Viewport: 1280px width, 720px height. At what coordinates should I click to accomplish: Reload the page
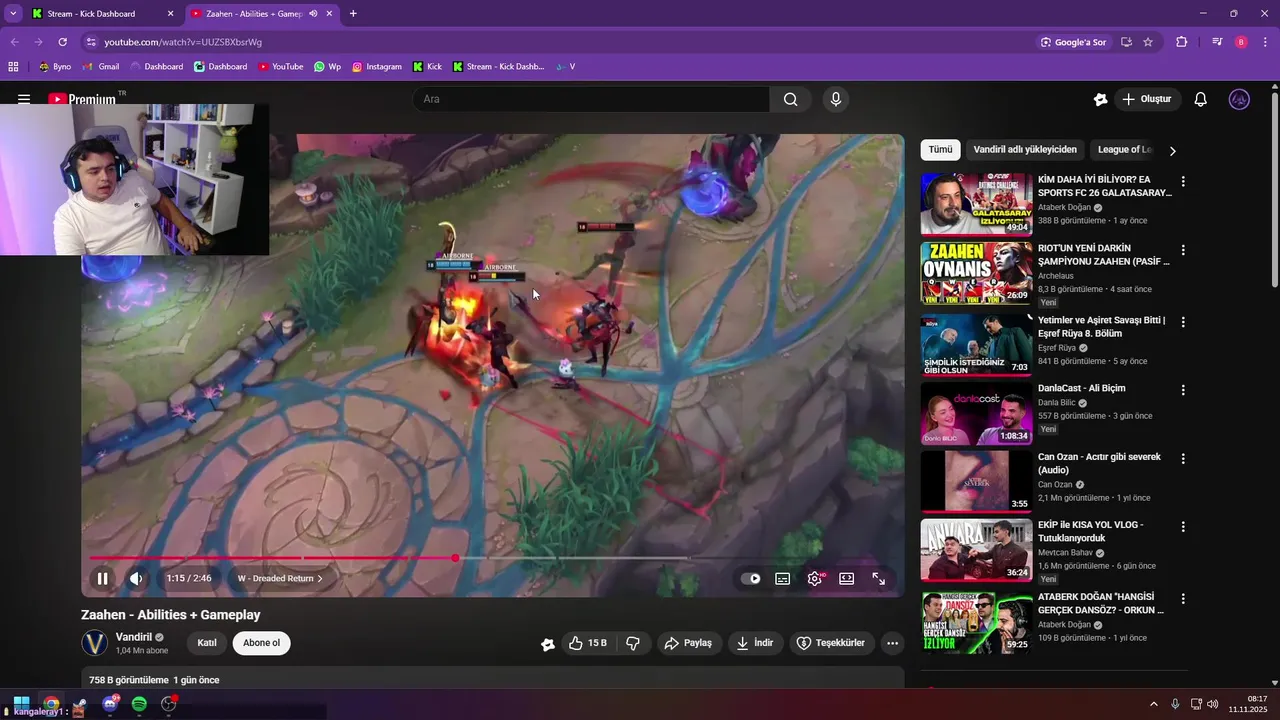click(62, 42)
